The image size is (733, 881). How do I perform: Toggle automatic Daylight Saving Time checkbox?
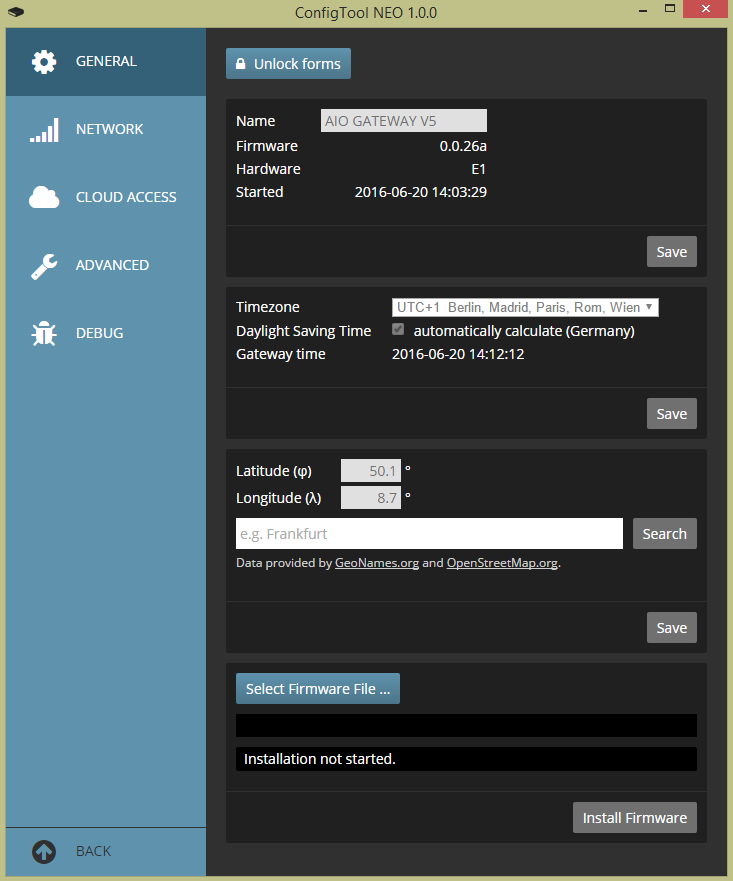398,330
